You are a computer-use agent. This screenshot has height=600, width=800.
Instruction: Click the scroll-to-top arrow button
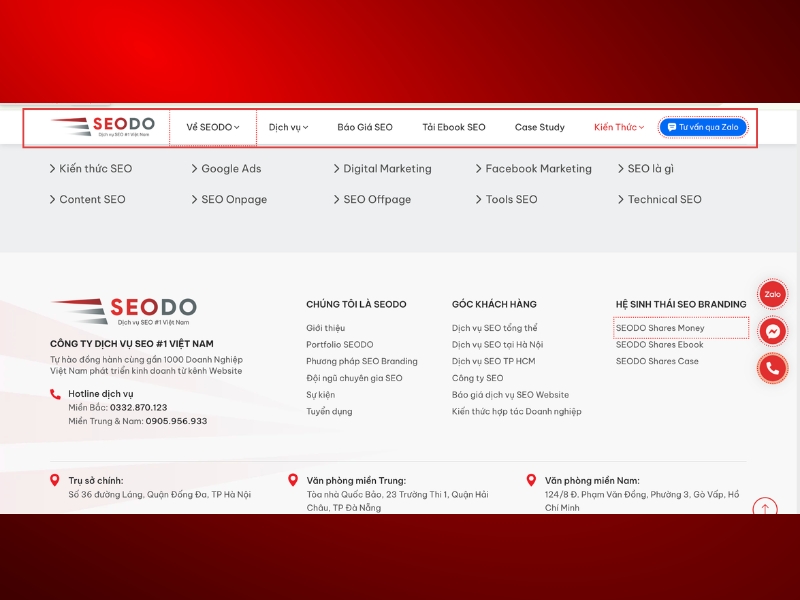pyautogui.click(x=765, y=508)
